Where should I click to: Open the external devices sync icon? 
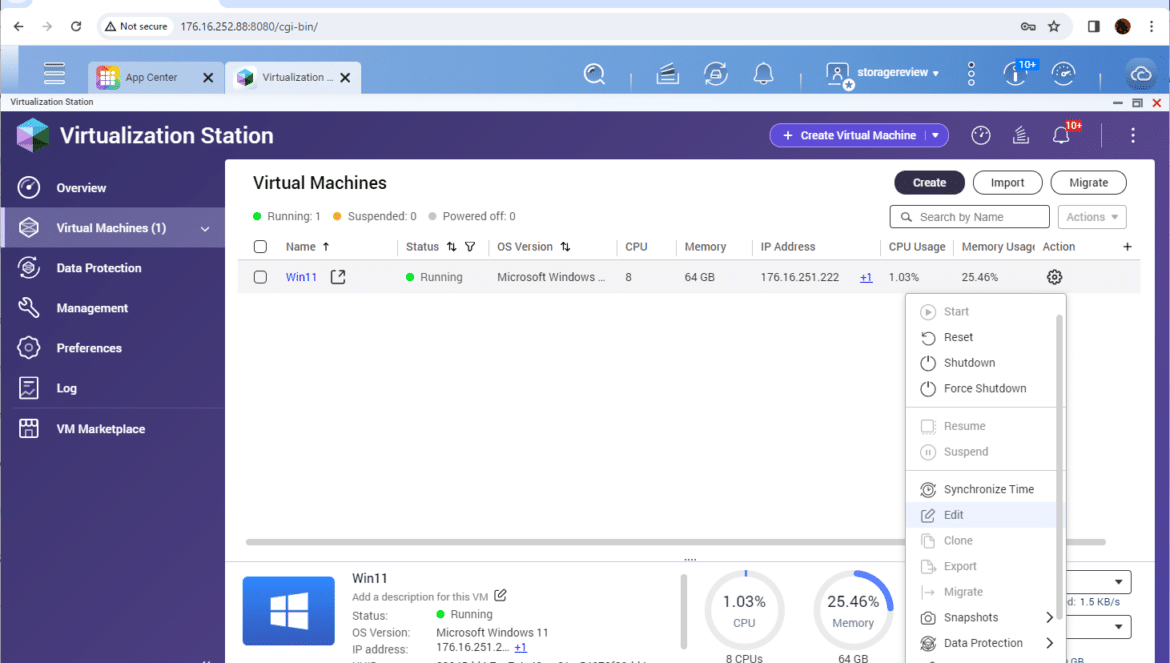coord(716,74)
